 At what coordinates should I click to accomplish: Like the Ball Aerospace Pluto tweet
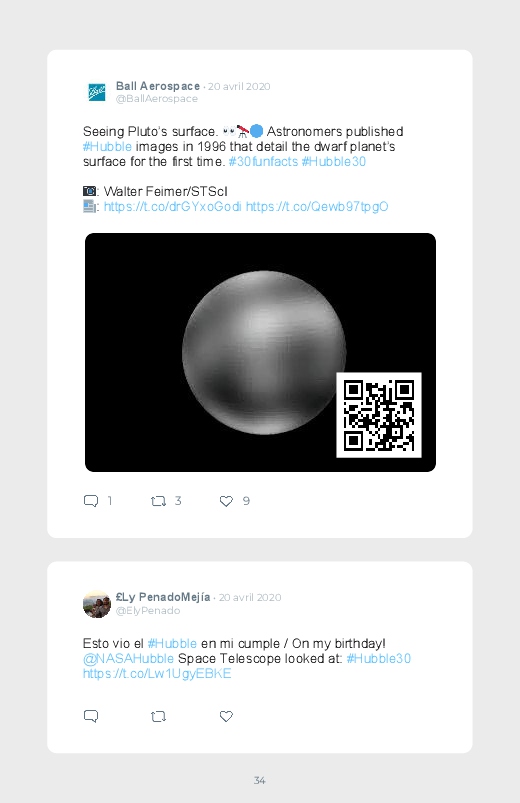tap(226, 501)
